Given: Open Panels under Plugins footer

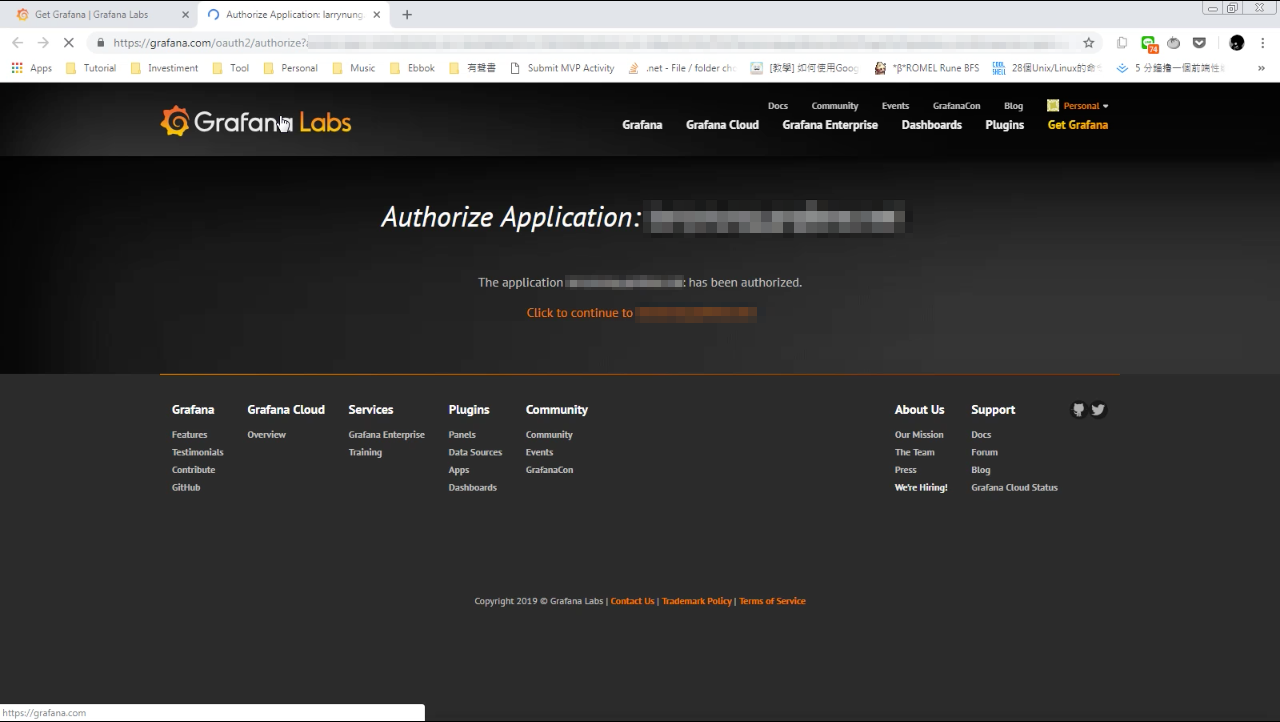Looking at the screenshot, I should coord(462,435).
